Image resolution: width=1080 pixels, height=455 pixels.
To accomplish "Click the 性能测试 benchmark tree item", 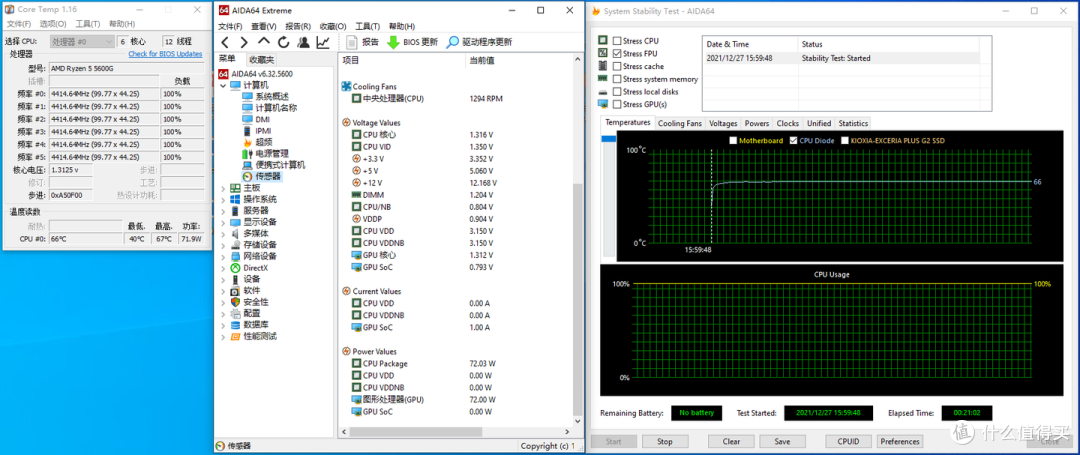I will (x=253, y=337).
